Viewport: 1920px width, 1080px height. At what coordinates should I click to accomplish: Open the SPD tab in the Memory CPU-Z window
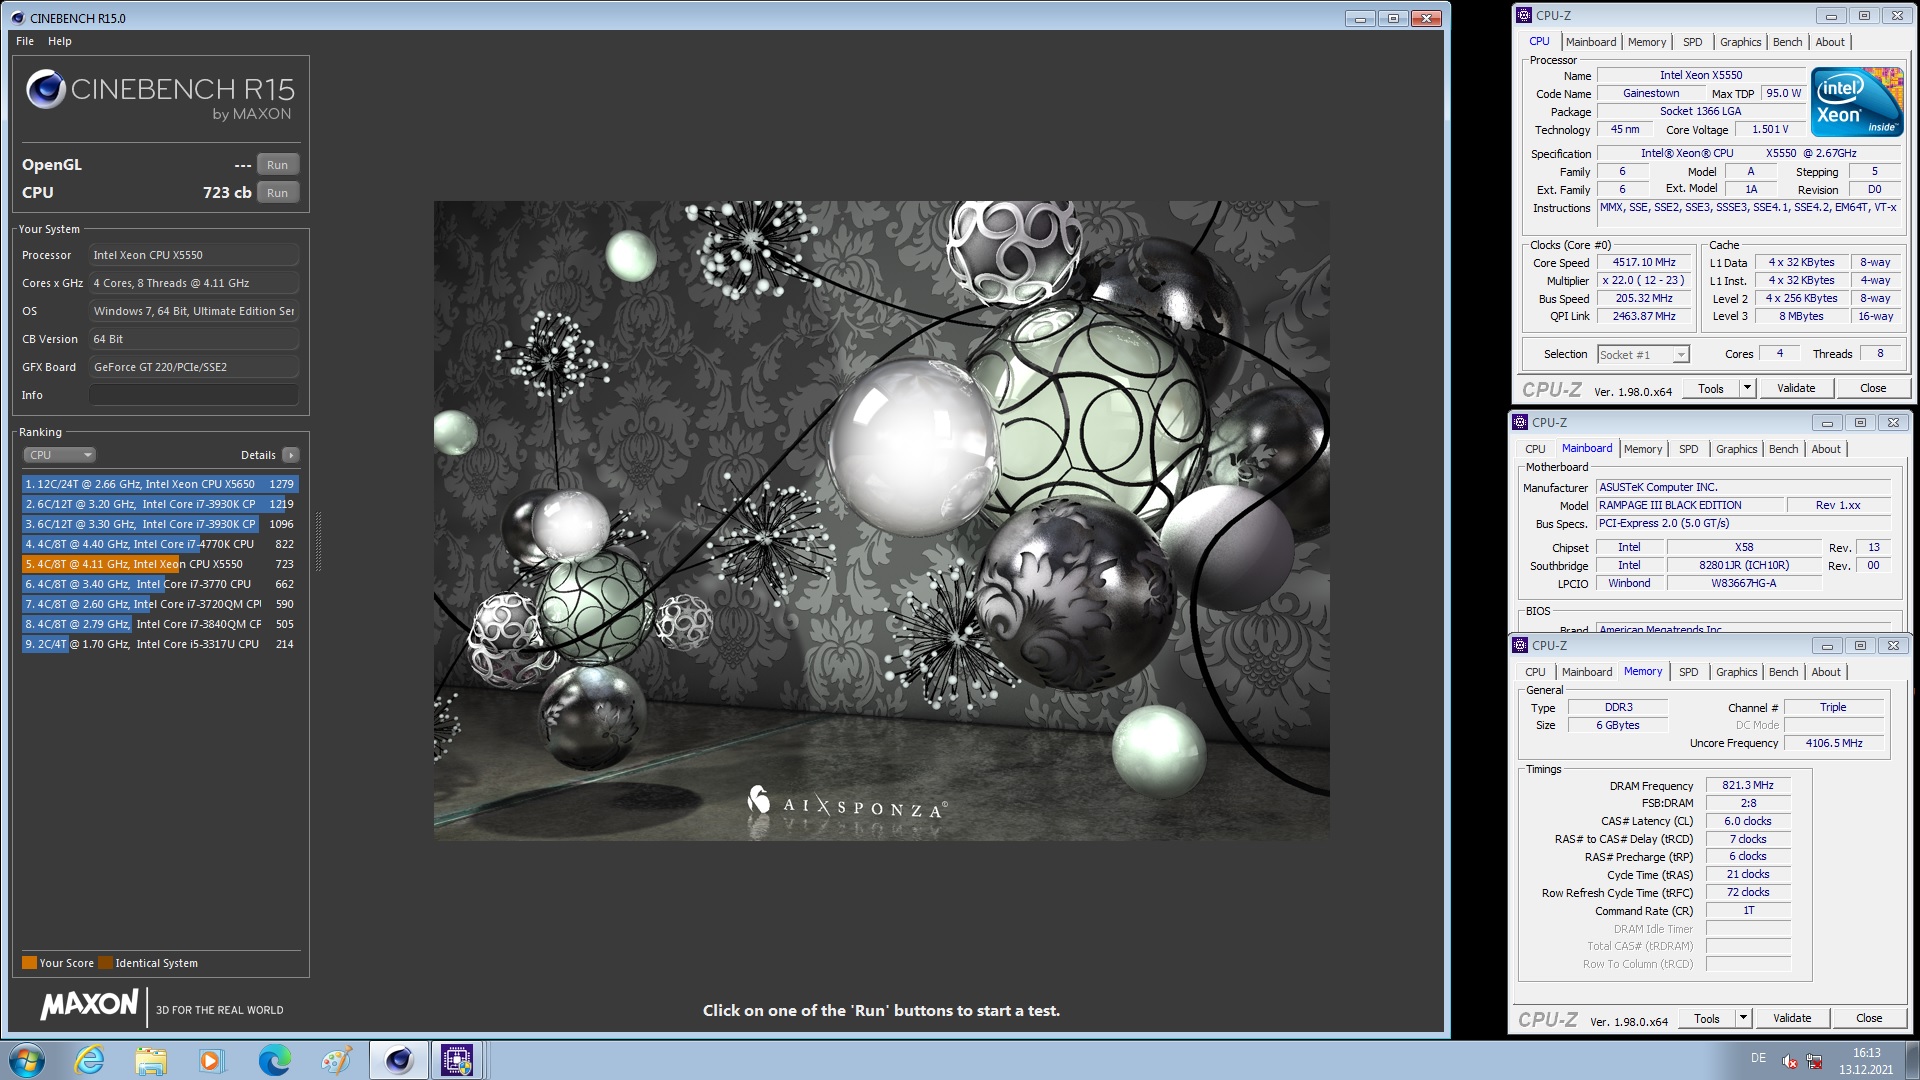pyautogui.click(x=1688, y=672)
